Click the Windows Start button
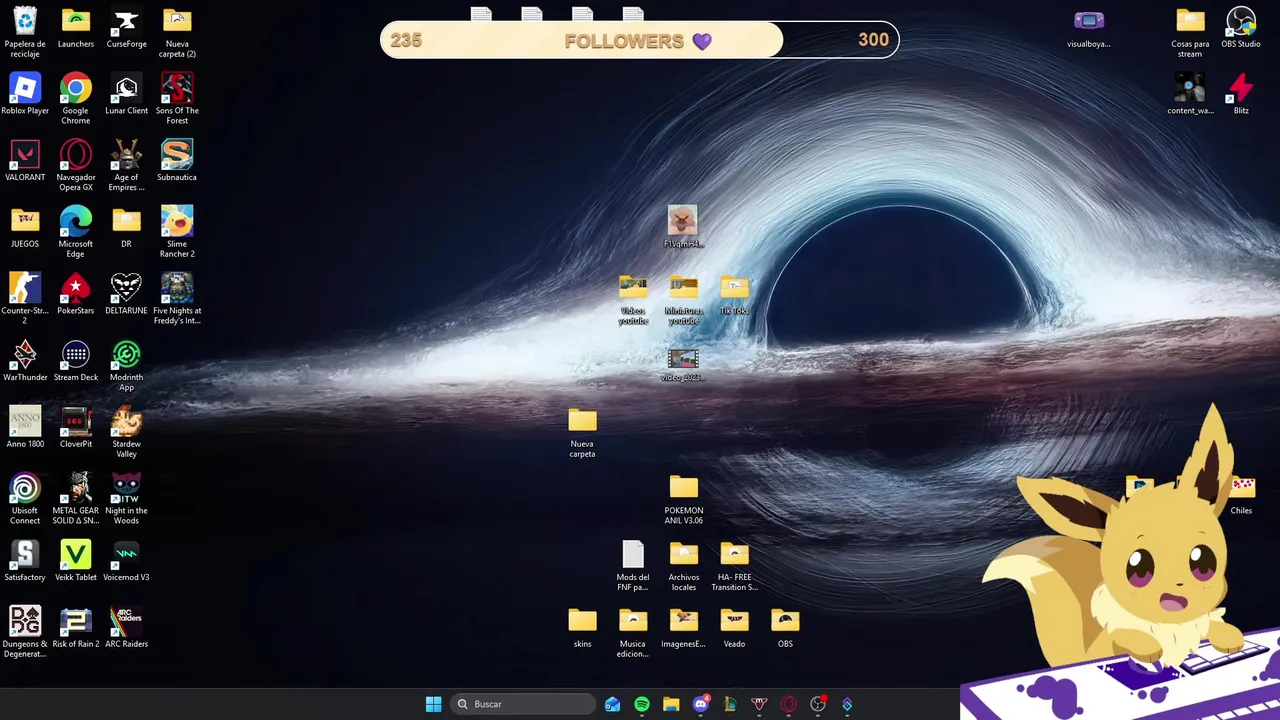The width and height of the screenshot is (1280, 720). click(433, 704)
